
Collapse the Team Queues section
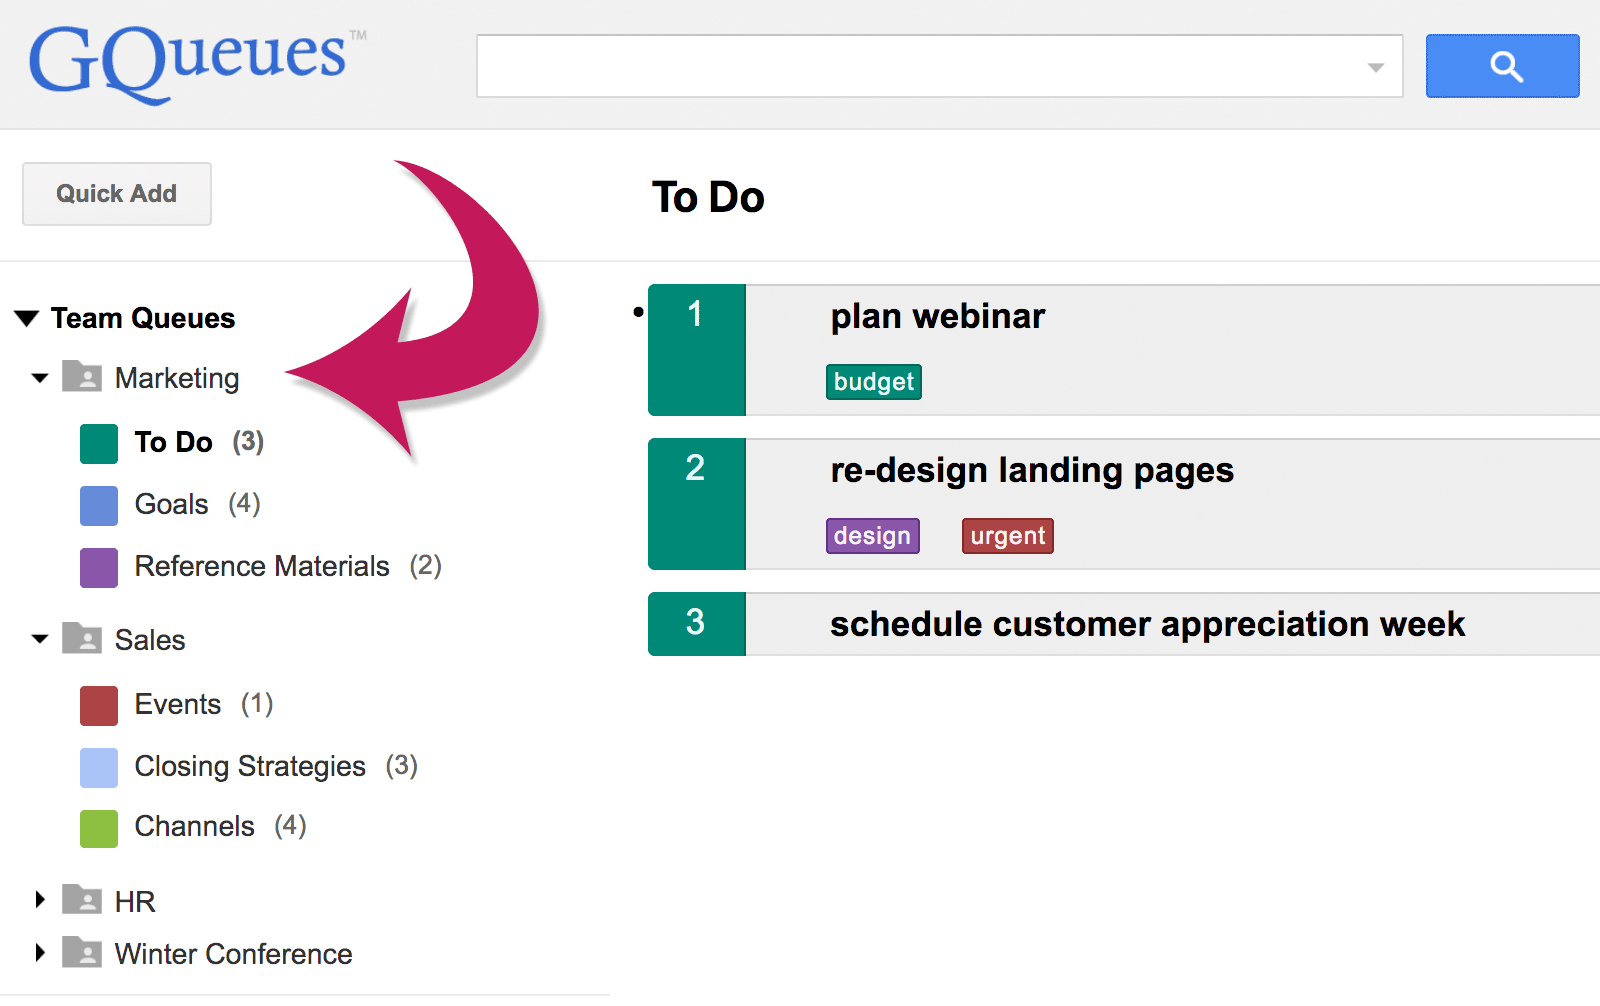pos(27,319)
